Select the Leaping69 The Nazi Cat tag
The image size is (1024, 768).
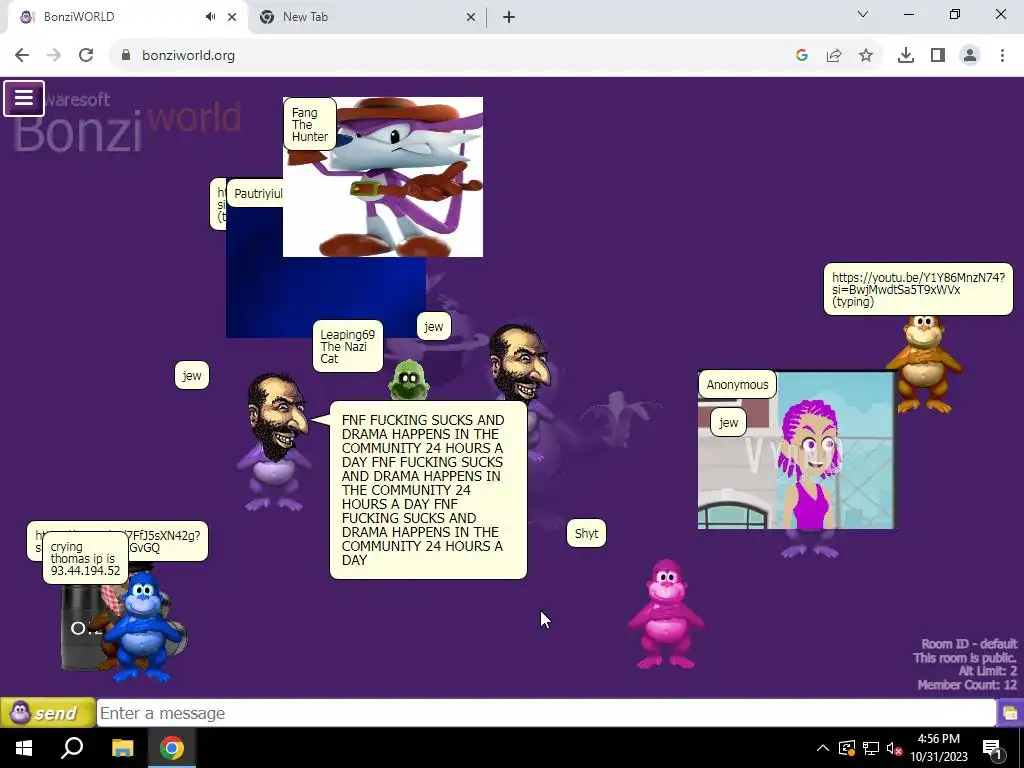(x=347, y=346)
